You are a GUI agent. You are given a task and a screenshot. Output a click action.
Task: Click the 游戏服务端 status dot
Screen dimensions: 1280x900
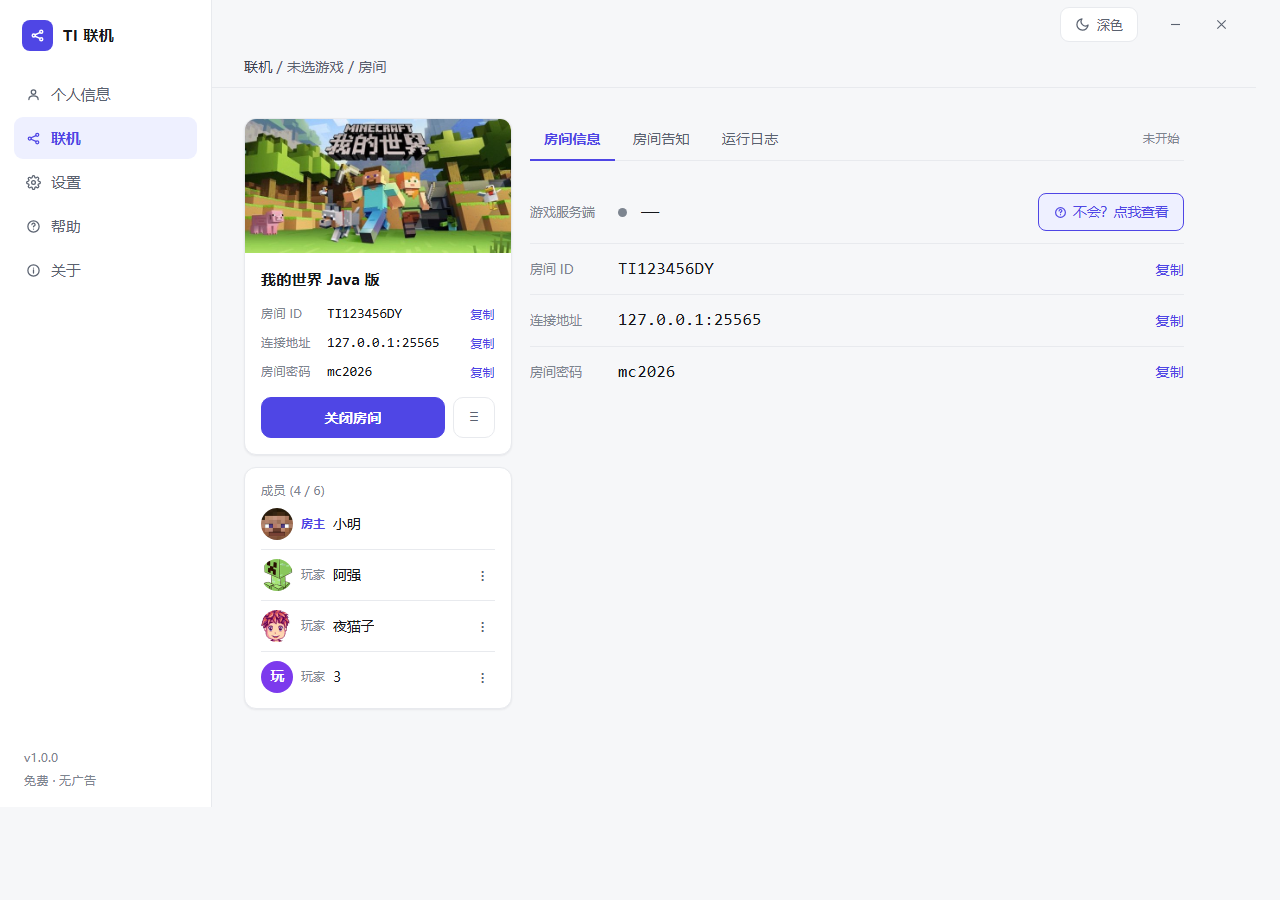pyautogui.click(x=622, y=212)
